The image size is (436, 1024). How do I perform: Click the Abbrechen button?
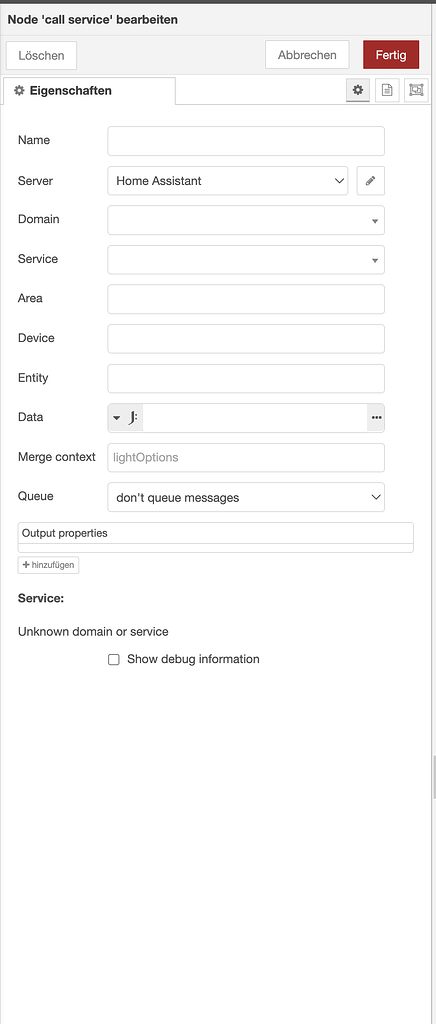tap(307, 55)
